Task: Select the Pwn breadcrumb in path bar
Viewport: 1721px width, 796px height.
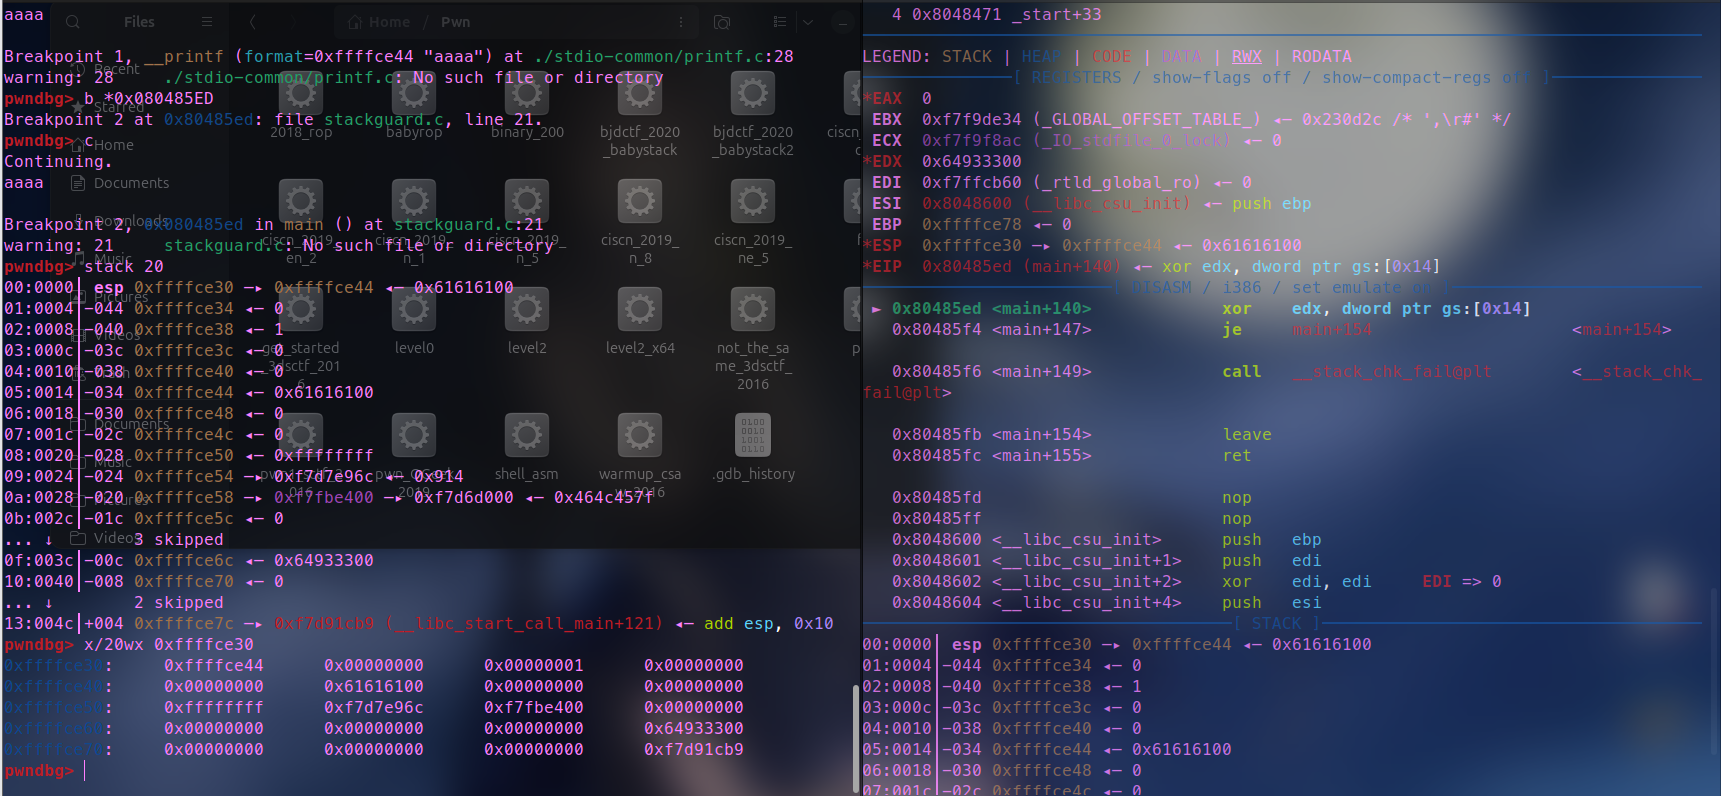Action: point(455,22)
